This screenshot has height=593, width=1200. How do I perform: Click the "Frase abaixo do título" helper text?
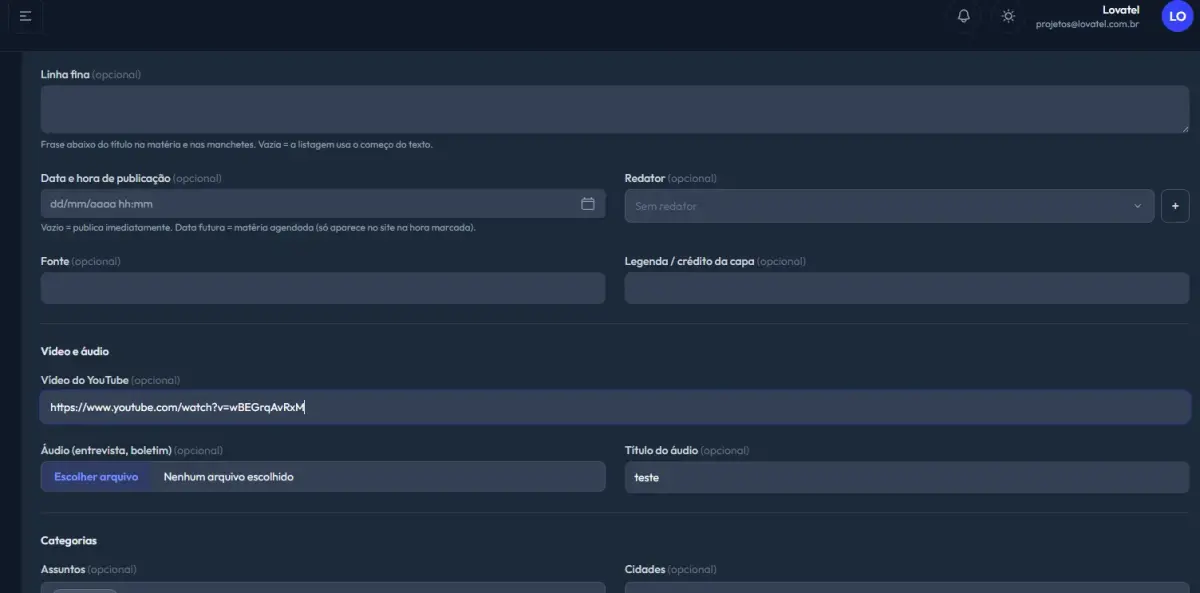[237, 144]
